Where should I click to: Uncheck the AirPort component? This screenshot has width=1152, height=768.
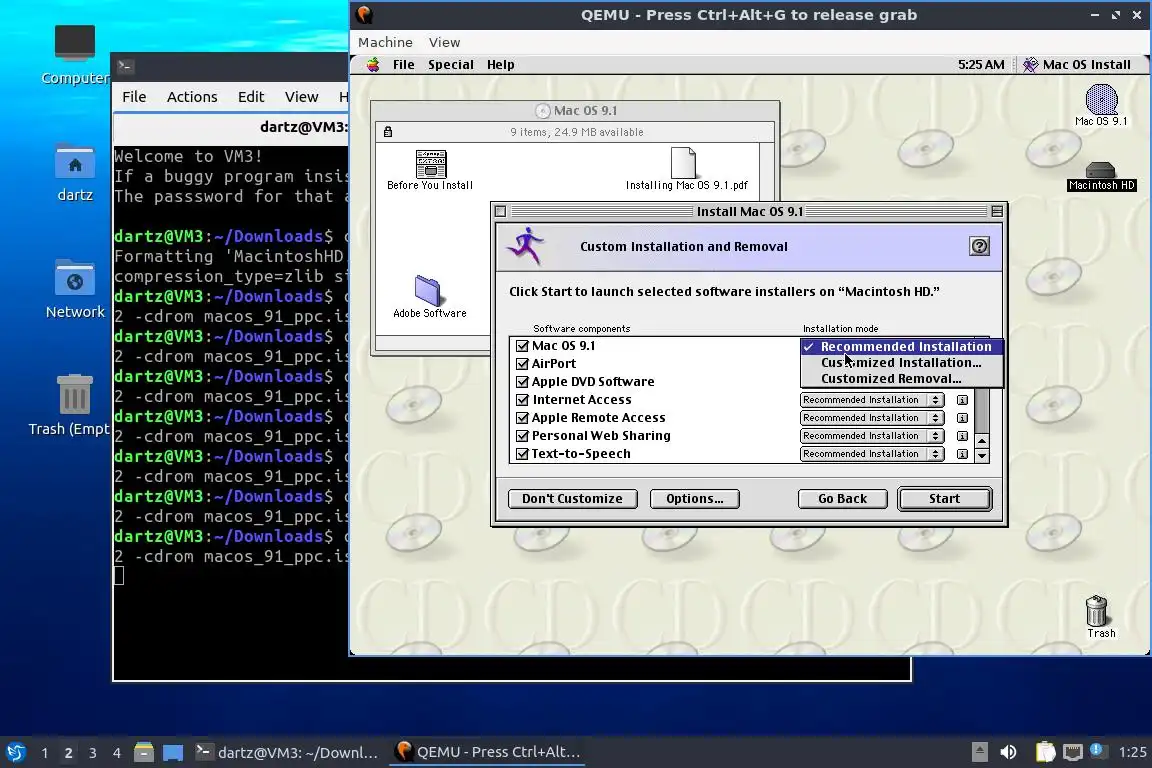pos(522,364)
